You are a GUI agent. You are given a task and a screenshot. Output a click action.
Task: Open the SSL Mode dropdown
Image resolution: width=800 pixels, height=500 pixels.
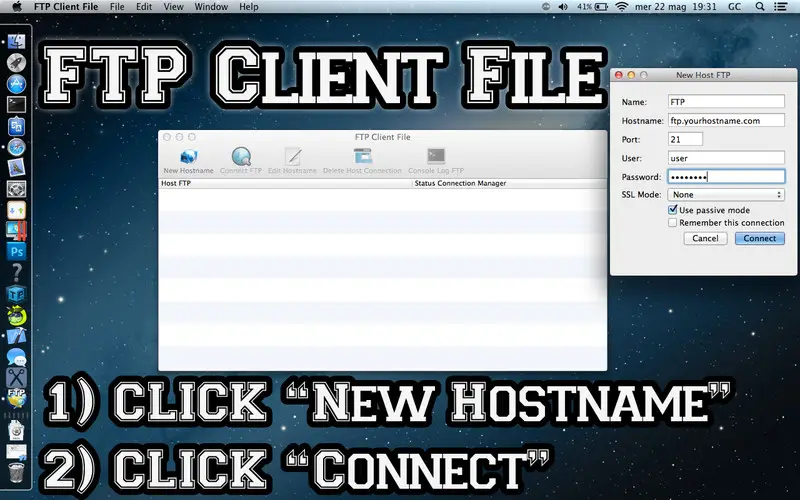tap(726, 194)
